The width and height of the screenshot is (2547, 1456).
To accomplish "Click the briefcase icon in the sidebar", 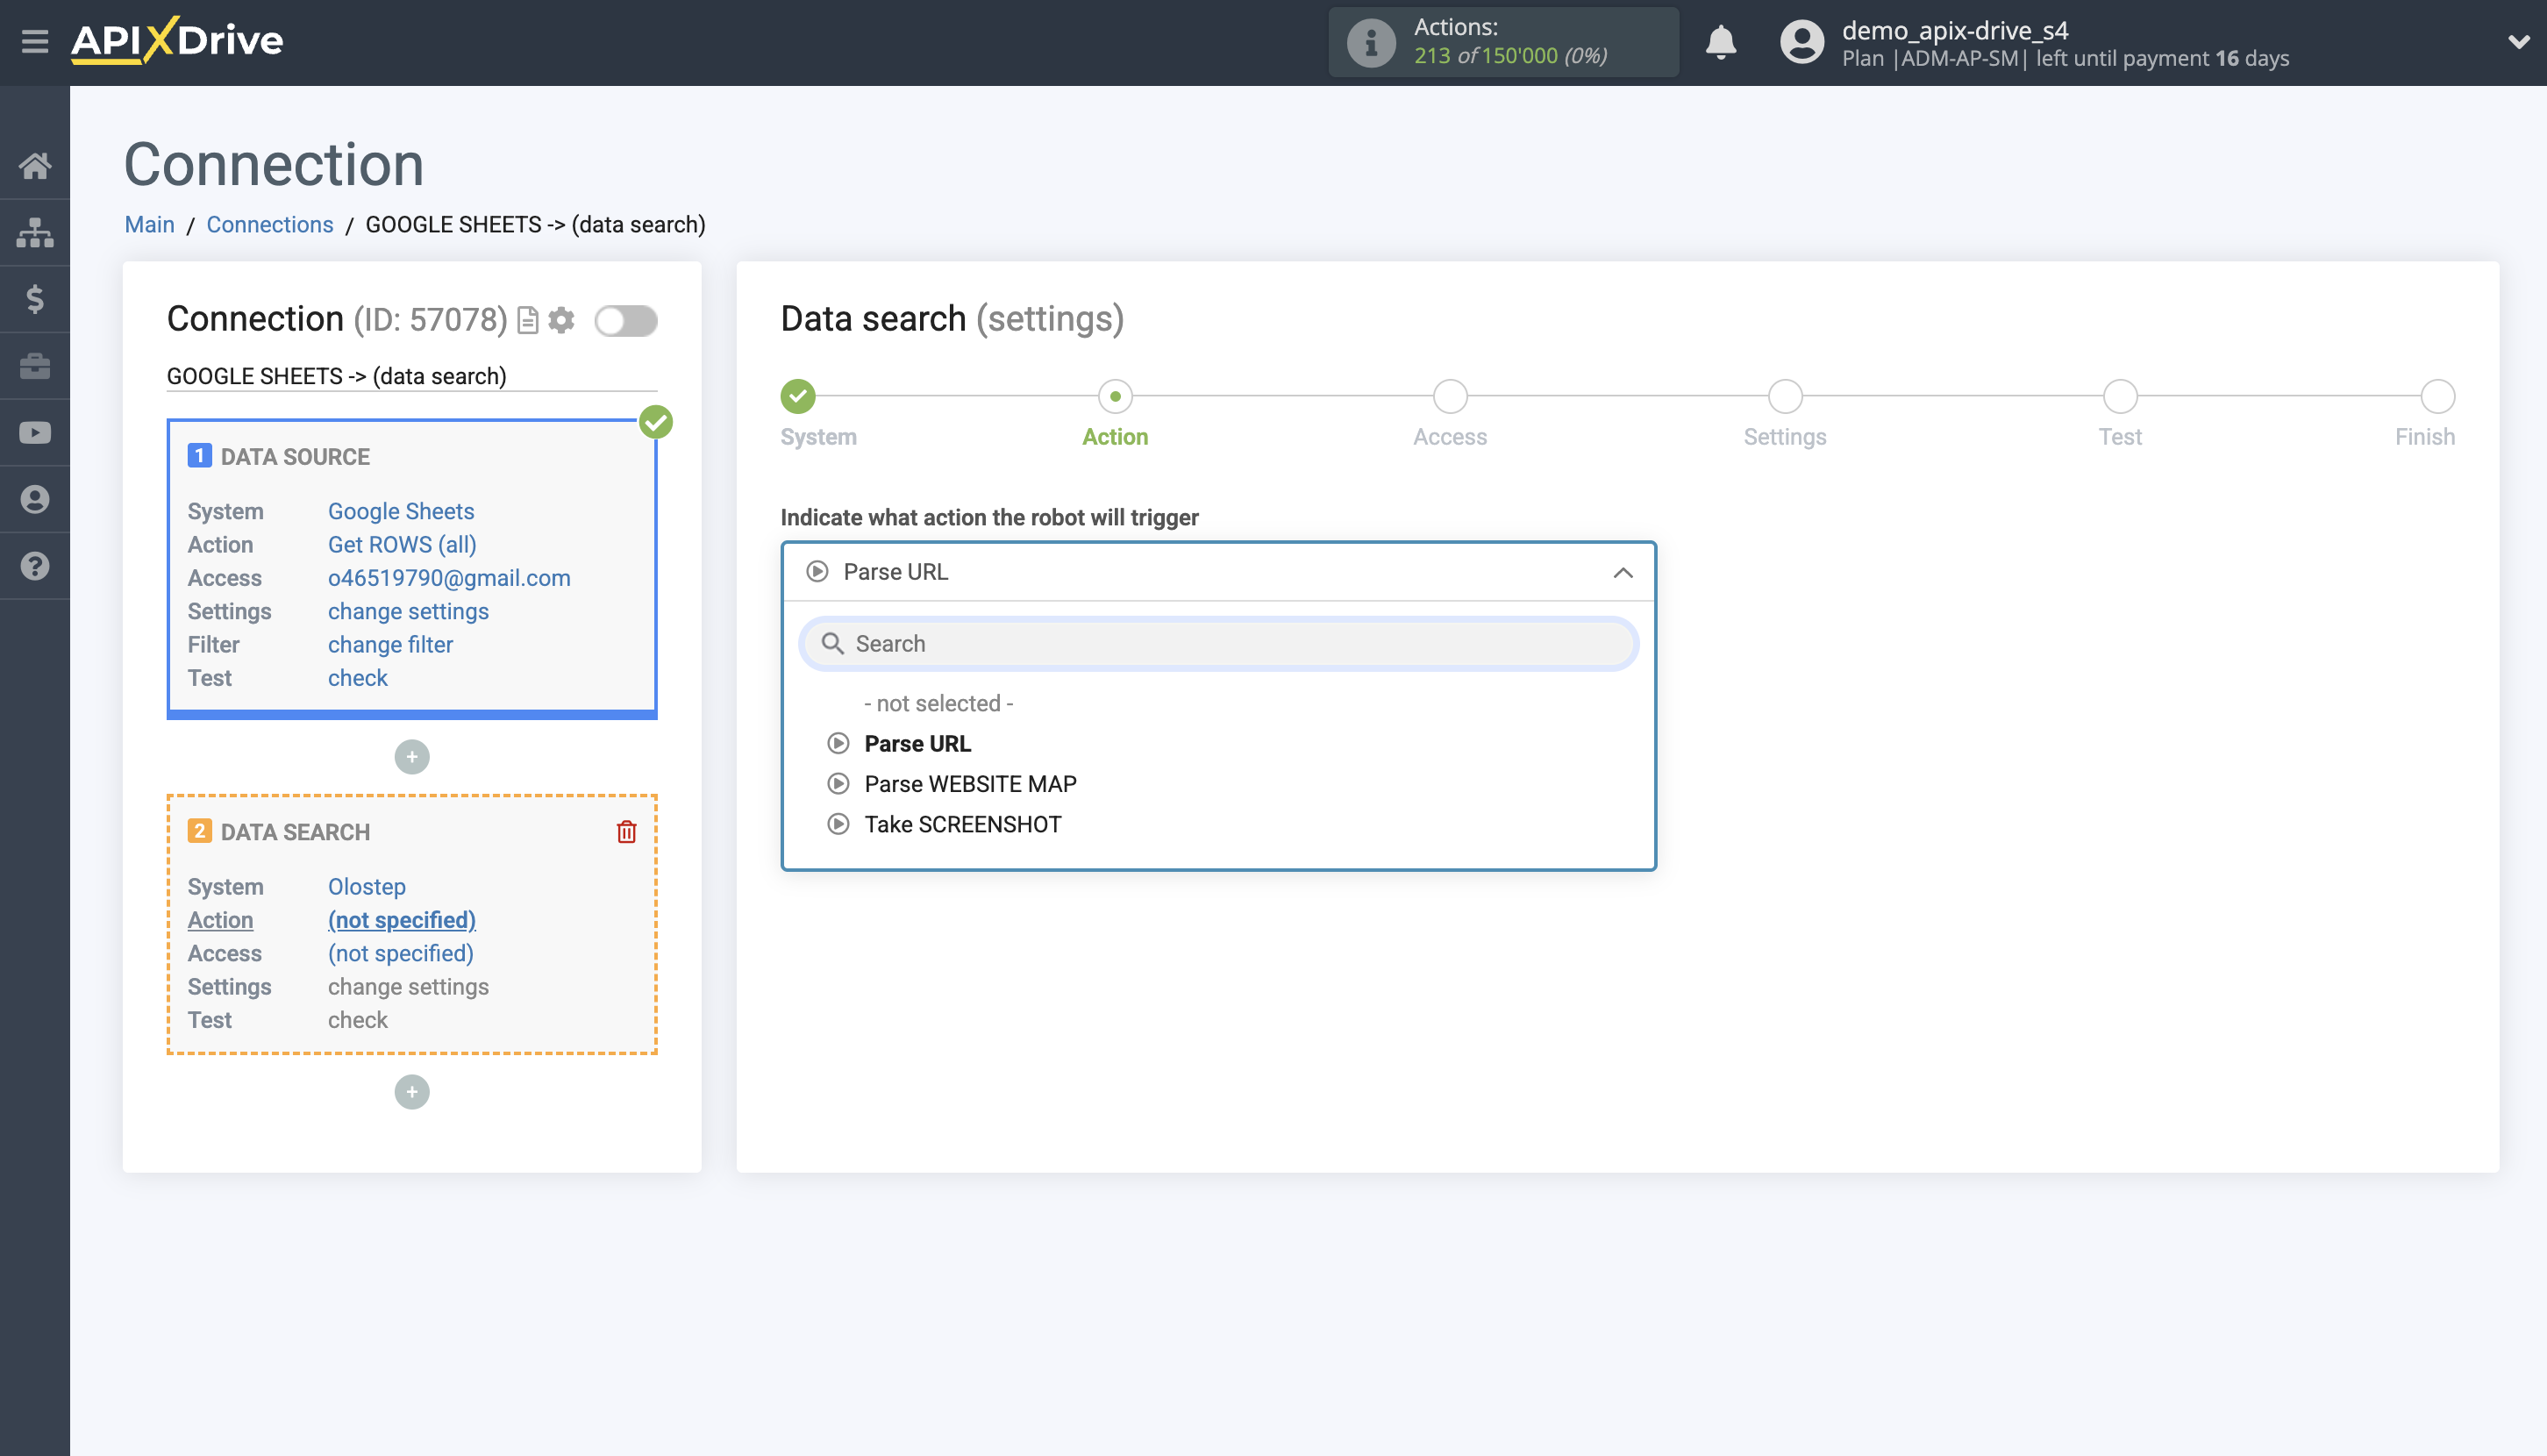I will 36,366.
